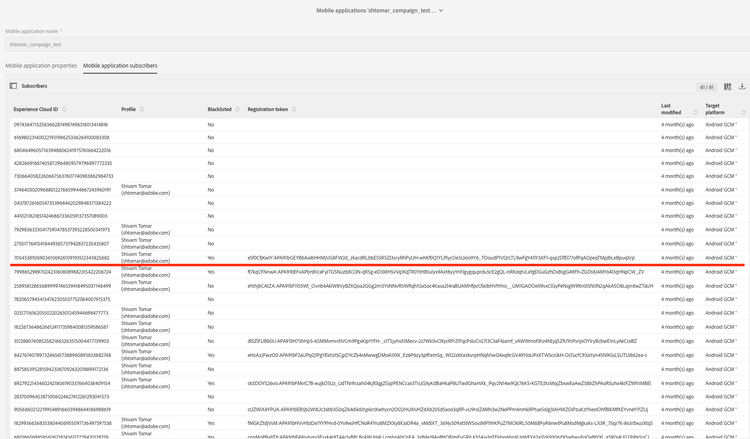The width and height of the screenshot is (750, 439).
Task: Click the Last modified header label
Action: pos(671,109)
